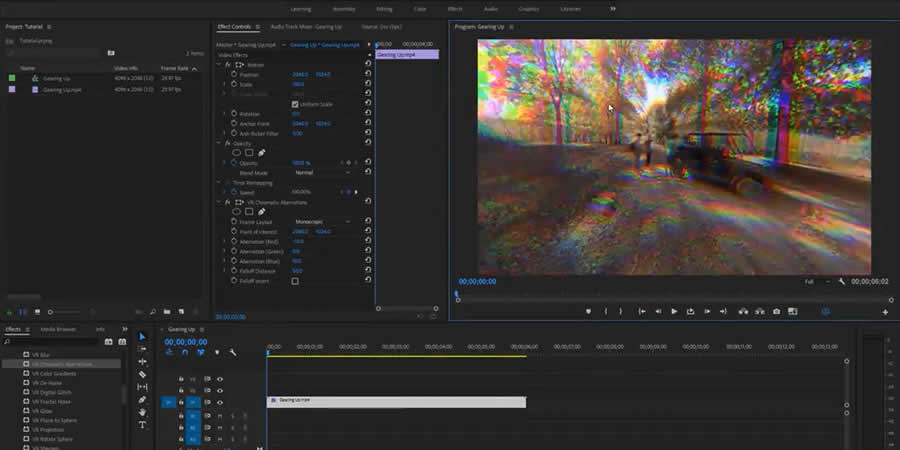
Task: Open the Frame Layout dropdown
Action: 322,221
